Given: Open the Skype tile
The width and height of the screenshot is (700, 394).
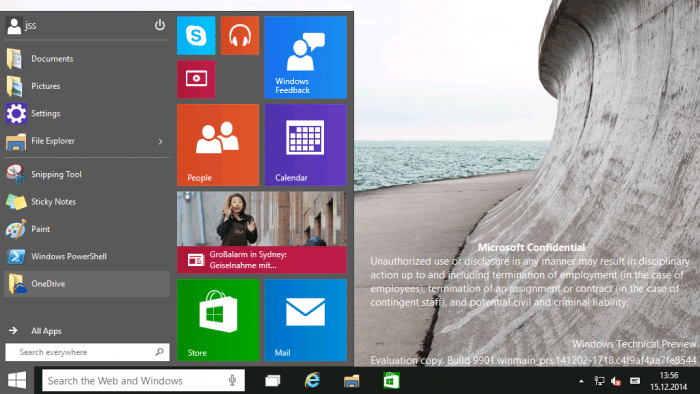Looking at the screenshot, I should click(x=196, y=36).
